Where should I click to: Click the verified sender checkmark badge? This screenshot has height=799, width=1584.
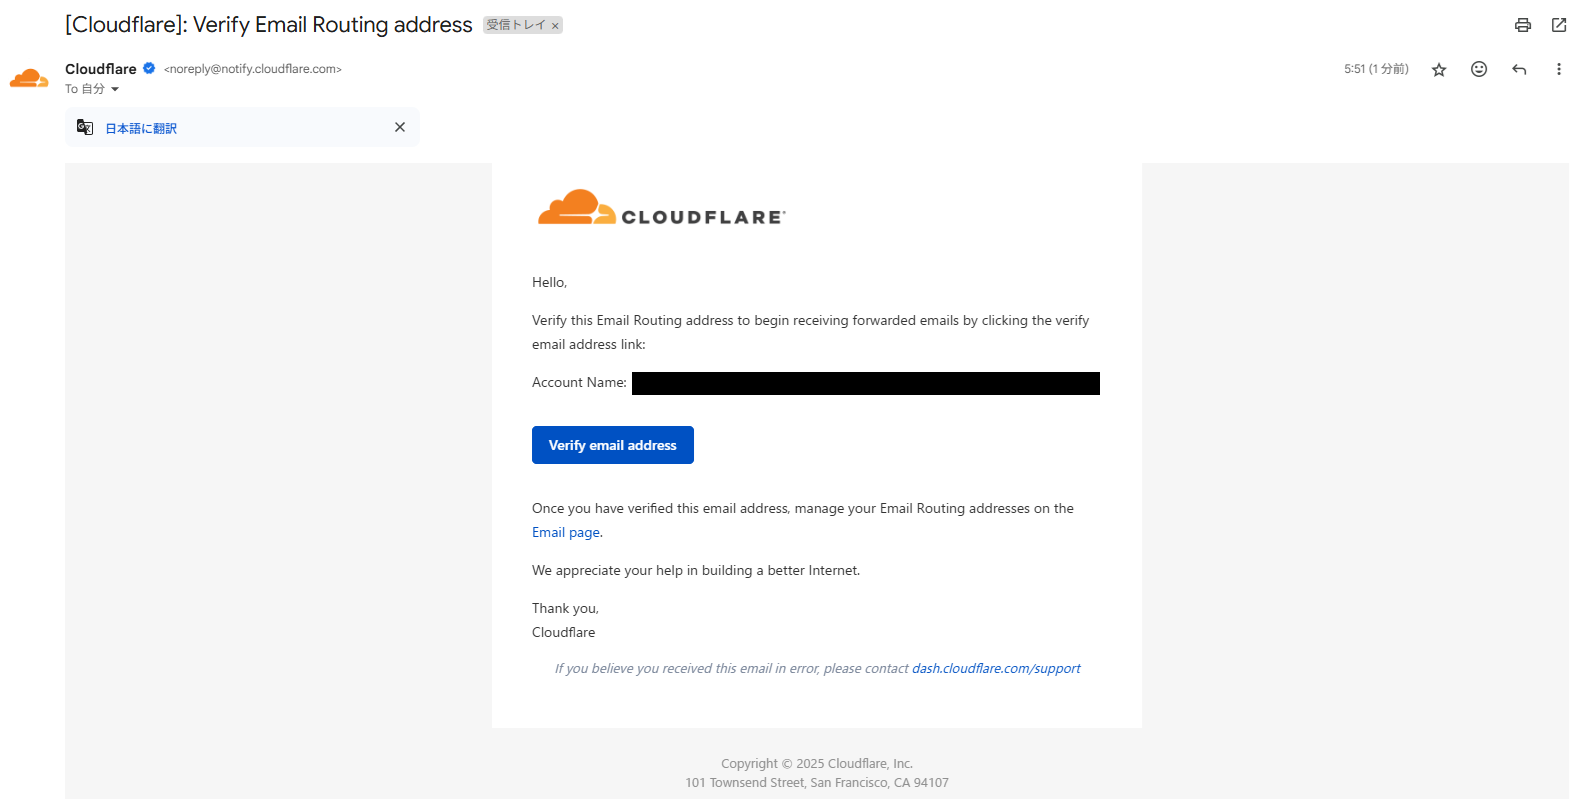(149, 68)
